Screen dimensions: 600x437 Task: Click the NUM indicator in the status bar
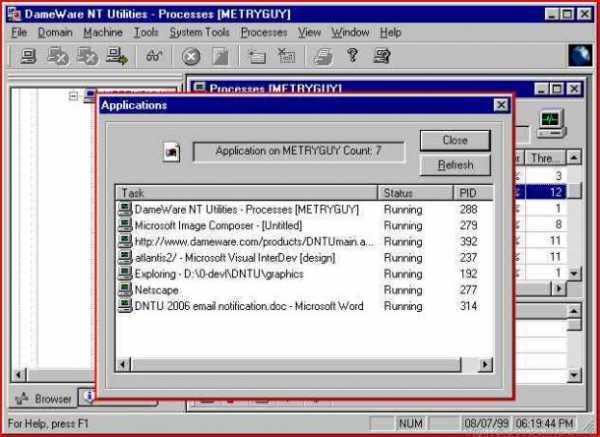(x=411, y=423)
